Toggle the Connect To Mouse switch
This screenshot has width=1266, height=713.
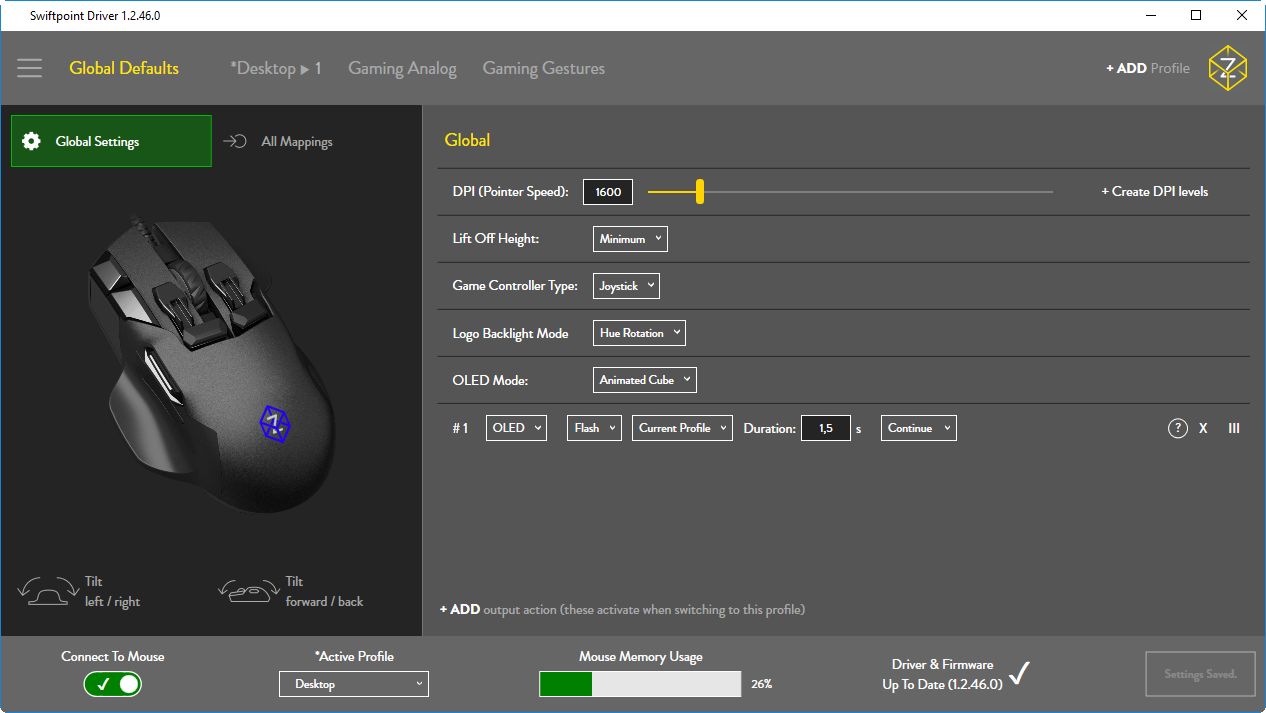113,684
